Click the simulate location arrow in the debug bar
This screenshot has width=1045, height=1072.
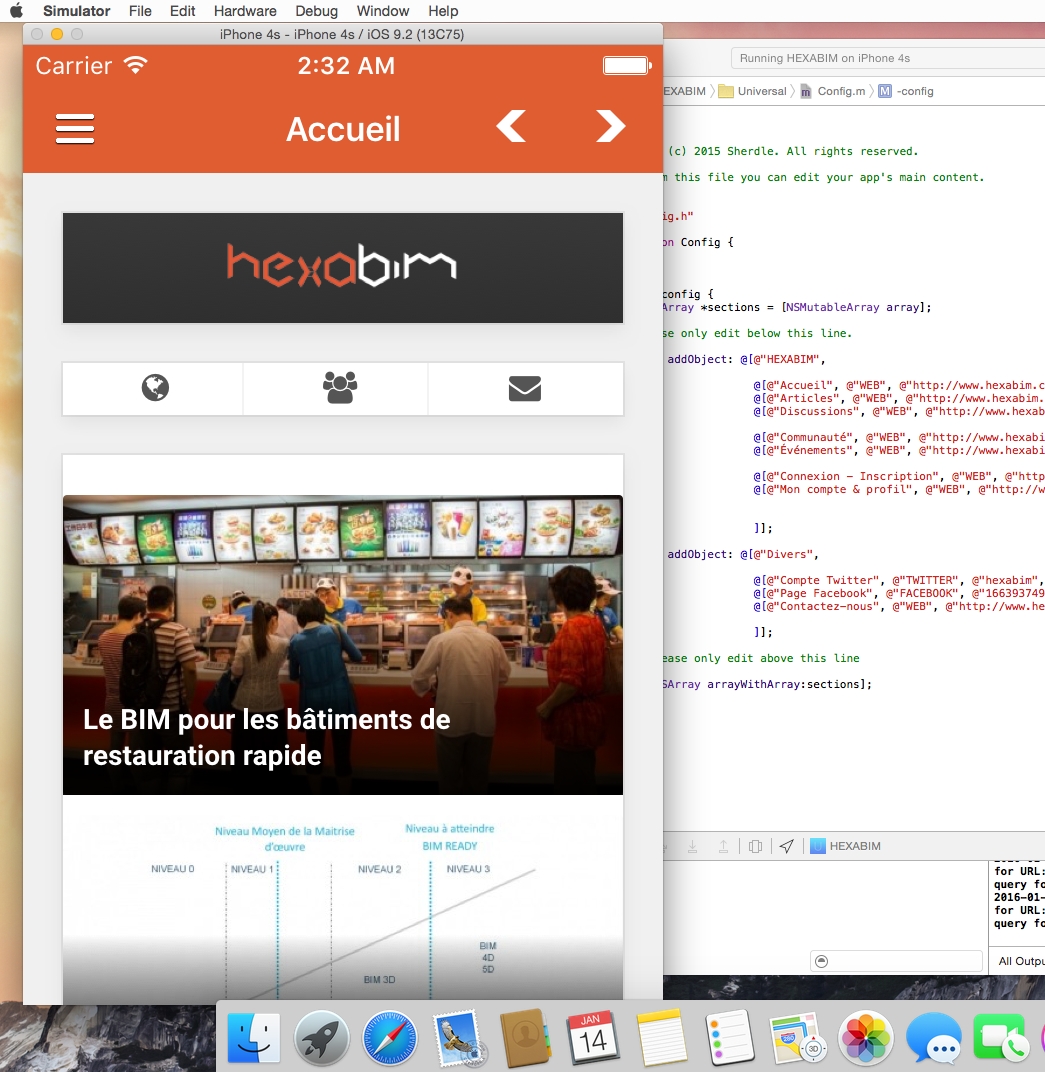pos(787,846)
